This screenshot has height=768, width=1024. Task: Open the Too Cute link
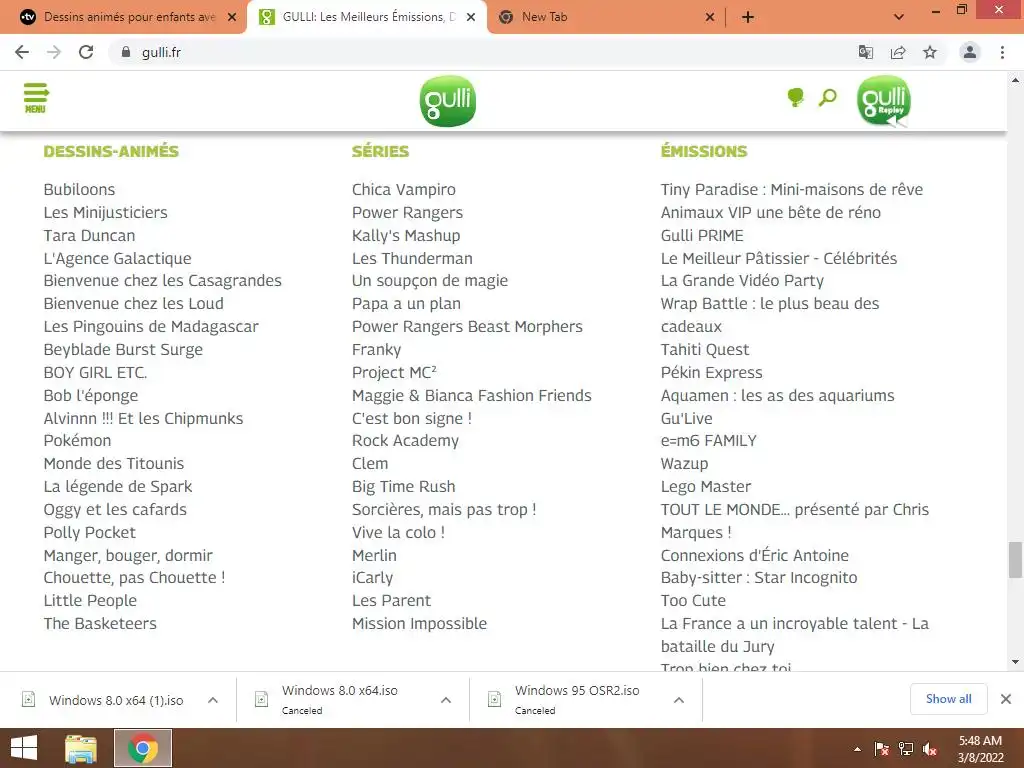point(693,601)
